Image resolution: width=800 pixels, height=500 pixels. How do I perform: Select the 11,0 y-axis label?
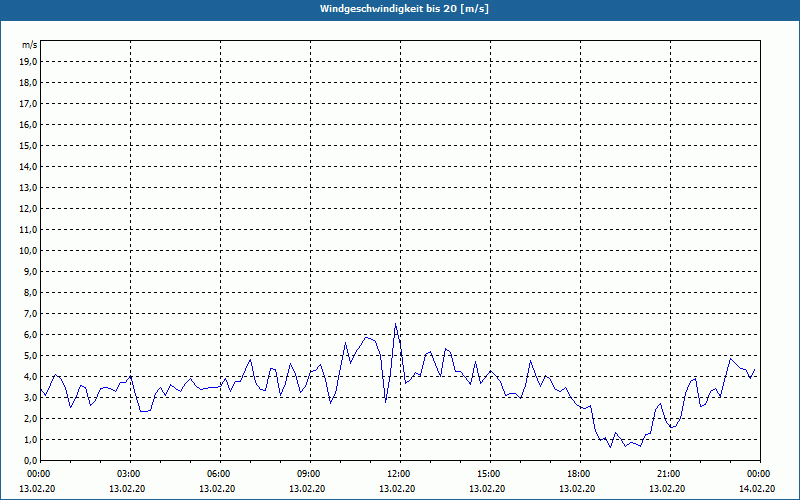click(x=28, y=230)
